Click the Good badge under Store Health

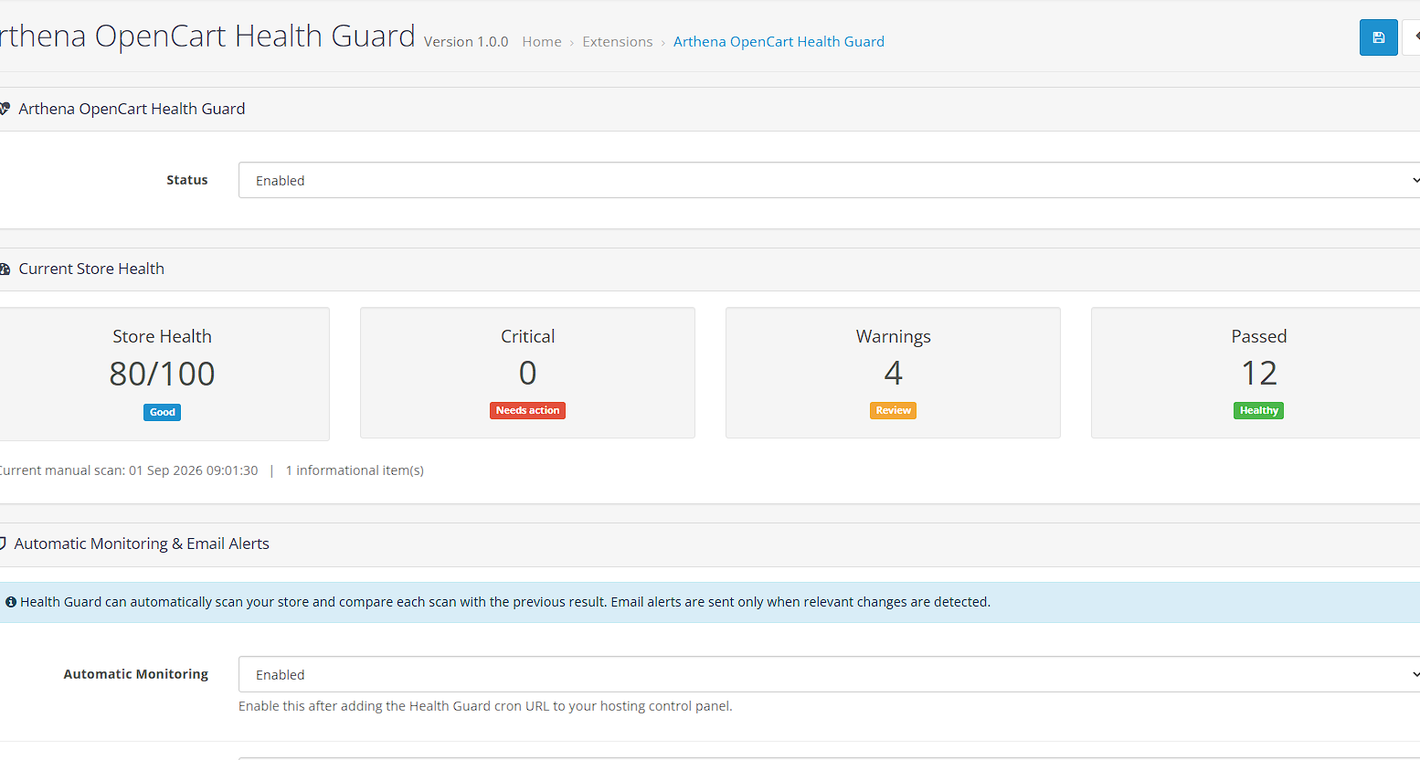pos(162,412)
